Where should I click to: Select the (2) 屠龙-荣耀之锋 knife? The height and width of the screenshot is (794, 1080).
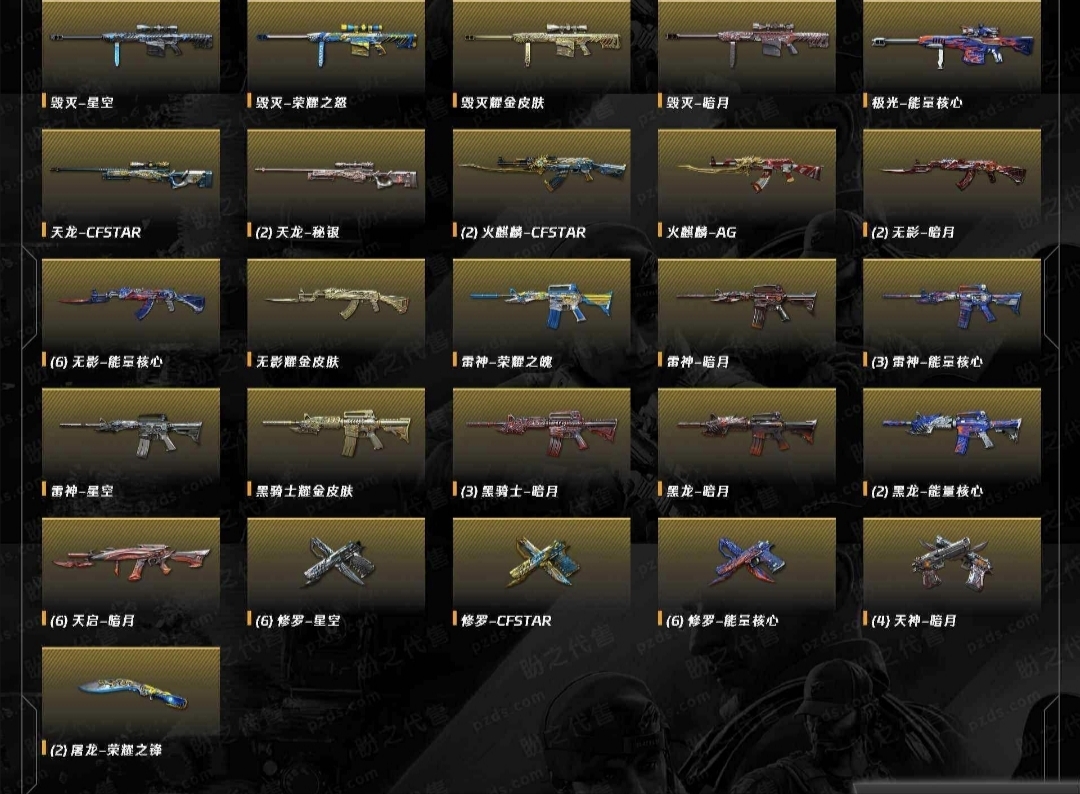131,702
